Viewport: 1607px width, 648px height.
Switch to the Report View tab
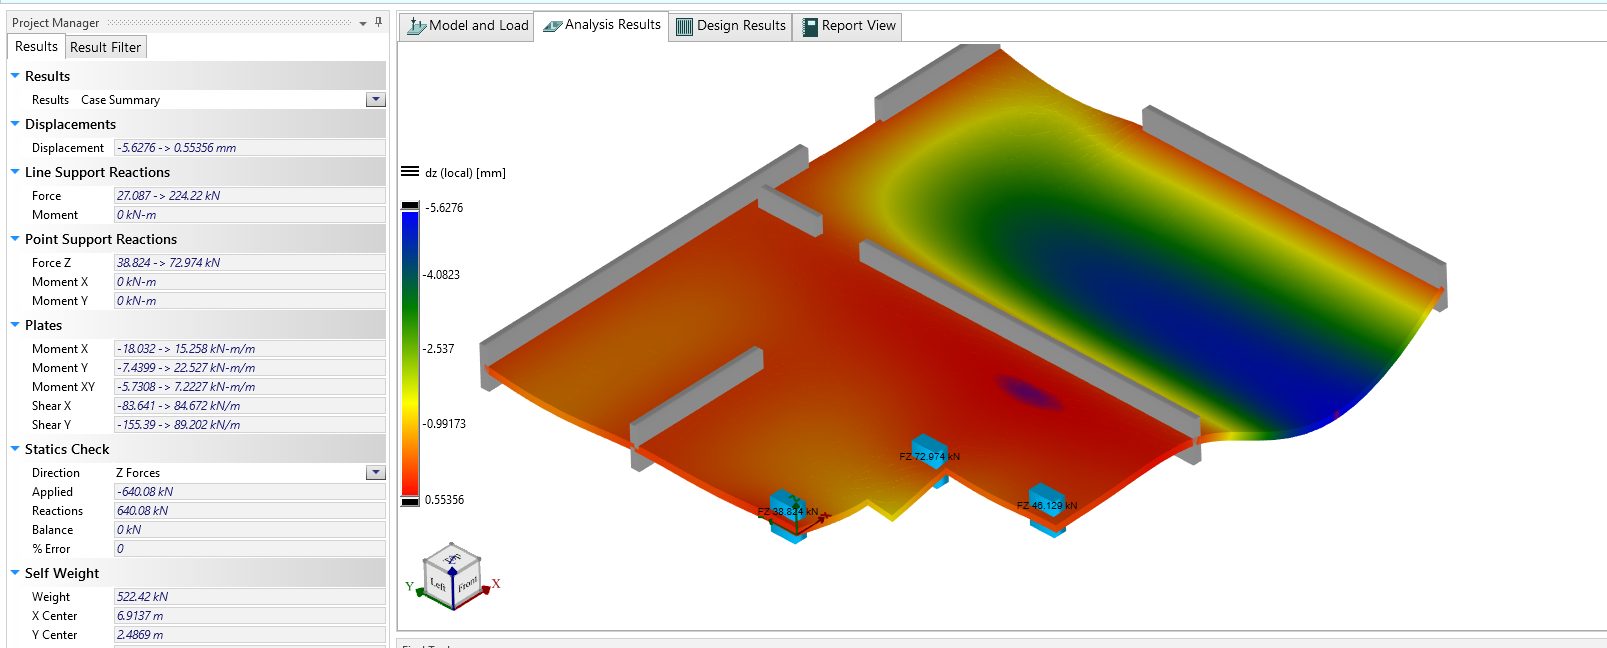point(848,26)
